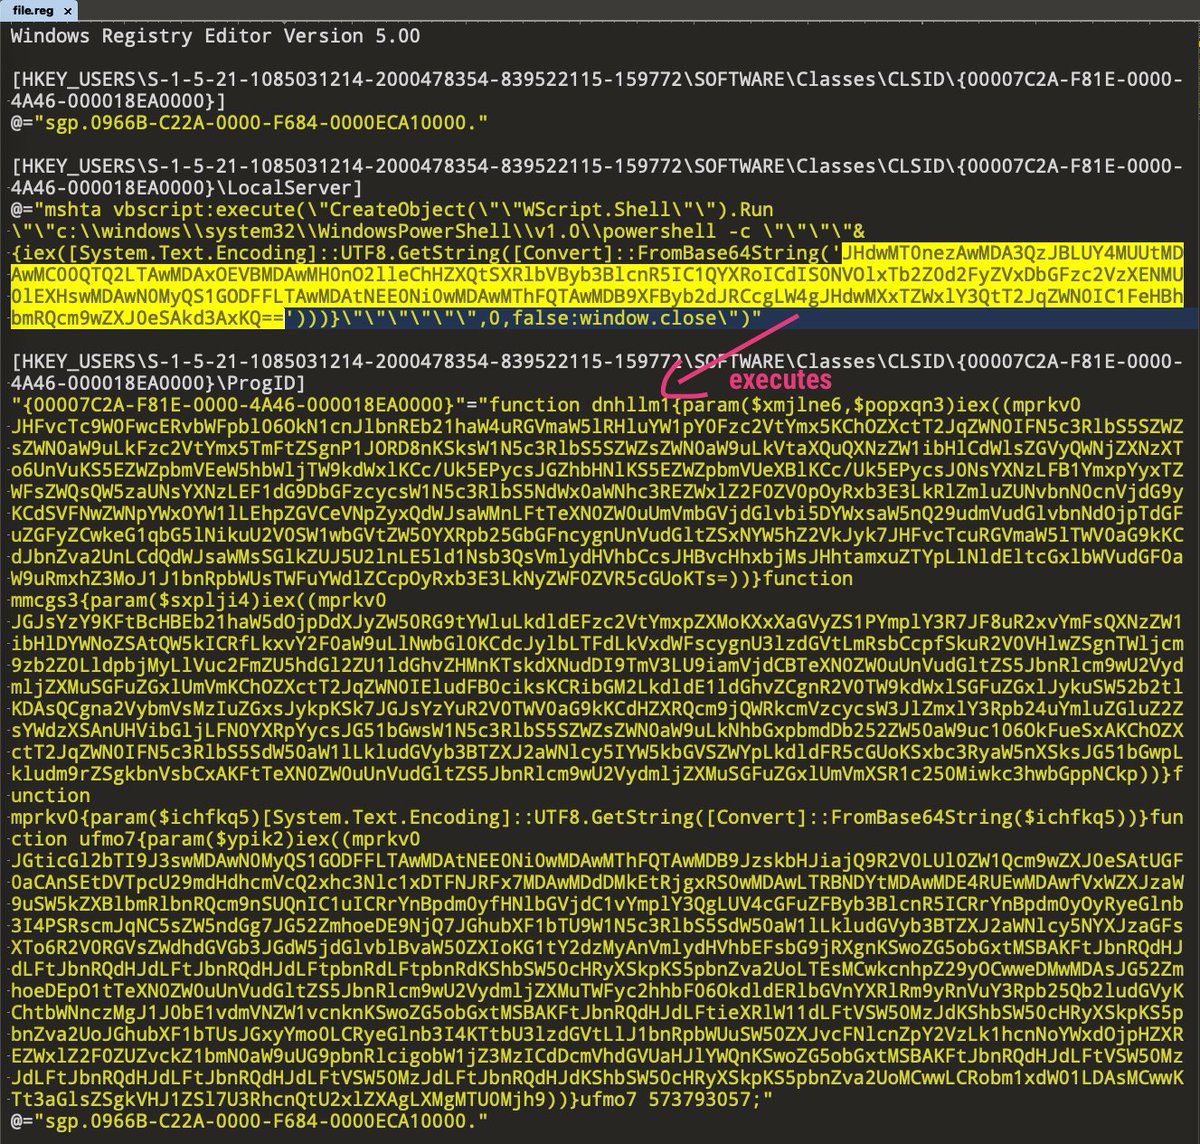Click the line ending with "}\ProgID]"
Viewport: 1200px width, 1144px height.
pos(158,384)
